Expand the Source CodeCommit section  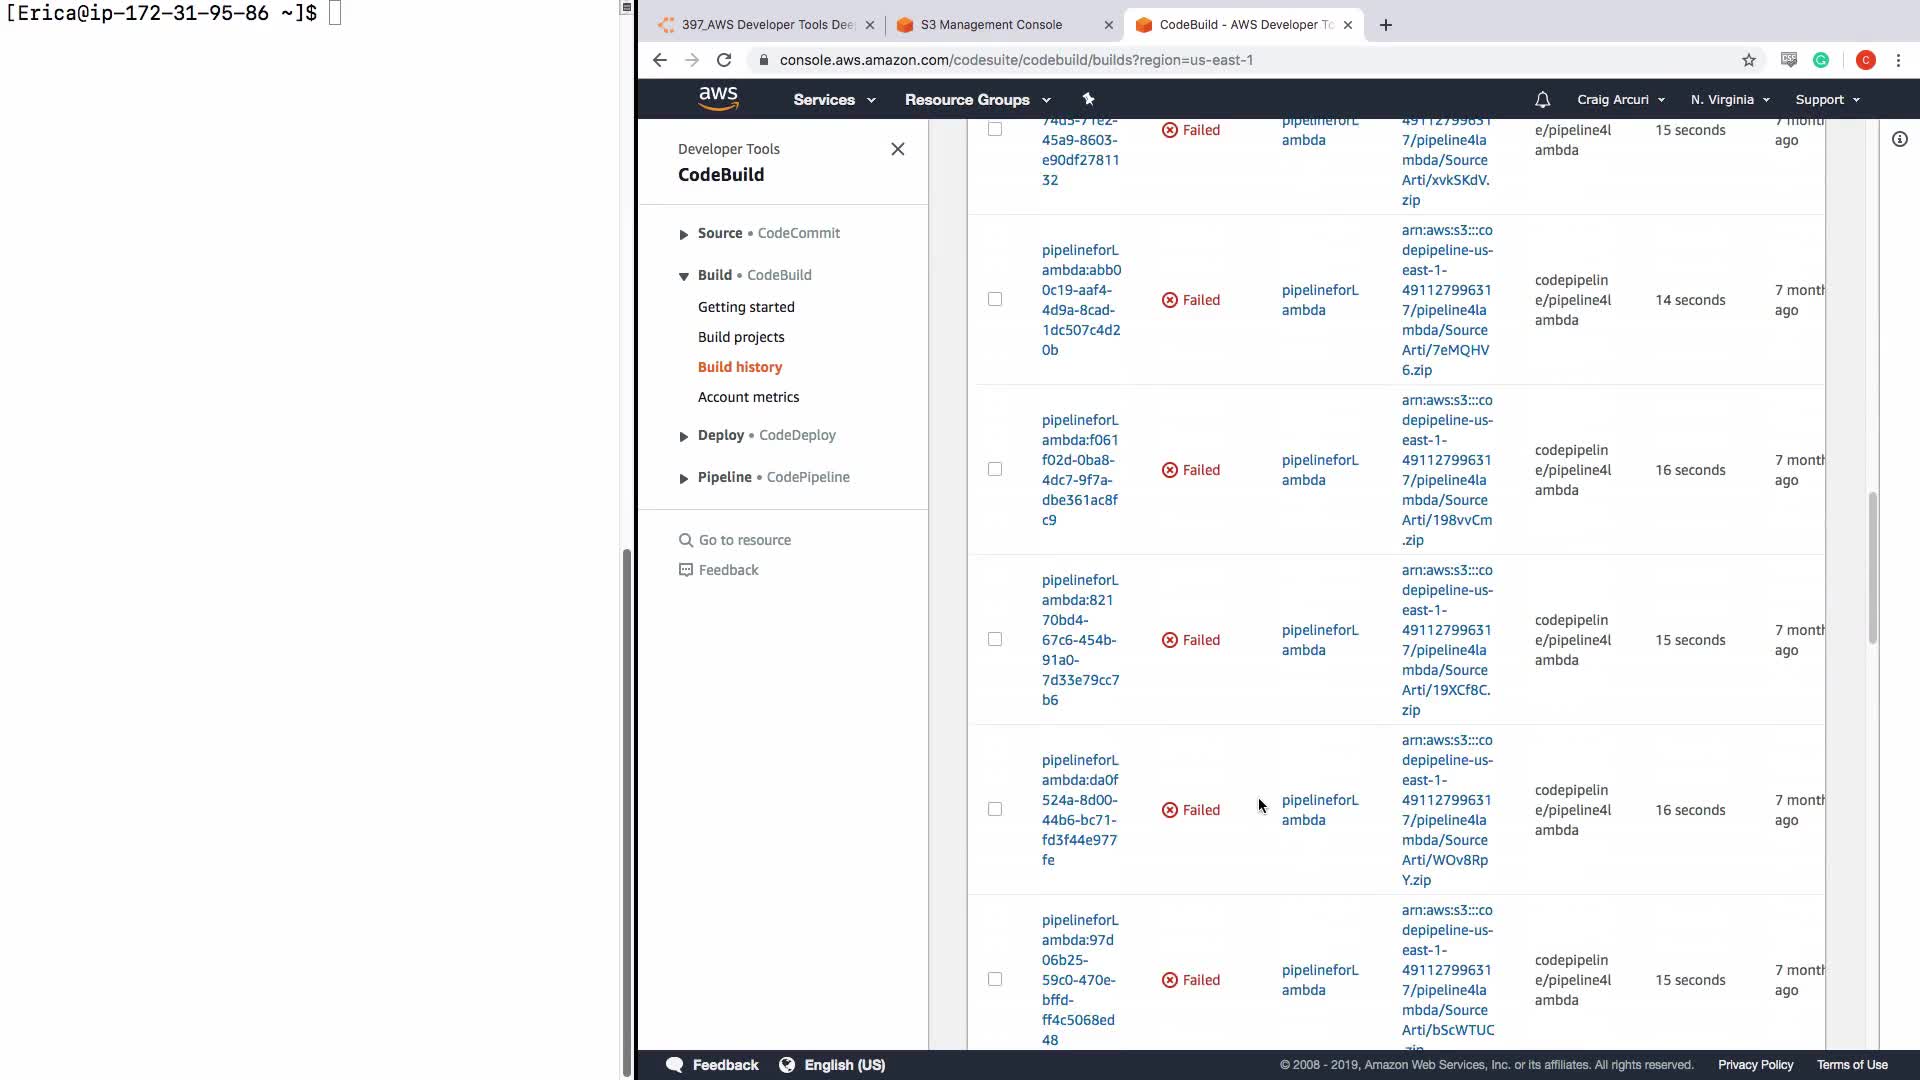[684, 234]
